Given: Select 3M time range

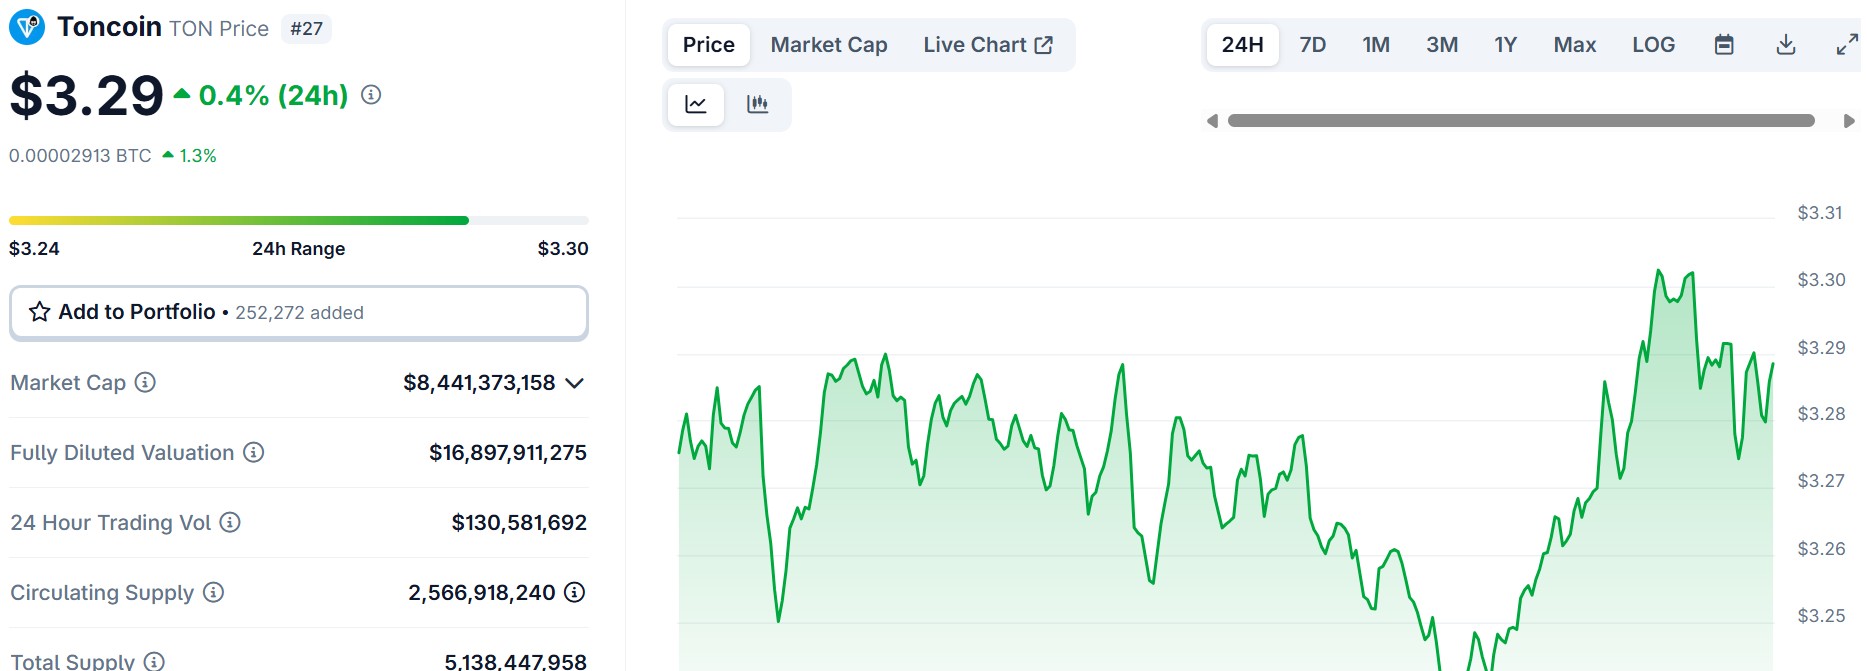Looking at the screenshot, I should (x=1442, y=45).
